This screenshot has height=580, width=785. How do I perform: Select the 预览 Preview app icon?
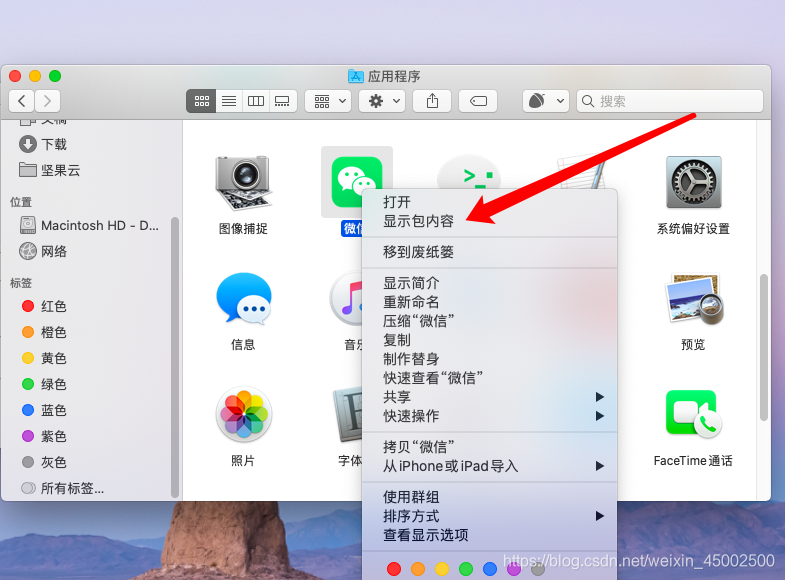point(693,299)
